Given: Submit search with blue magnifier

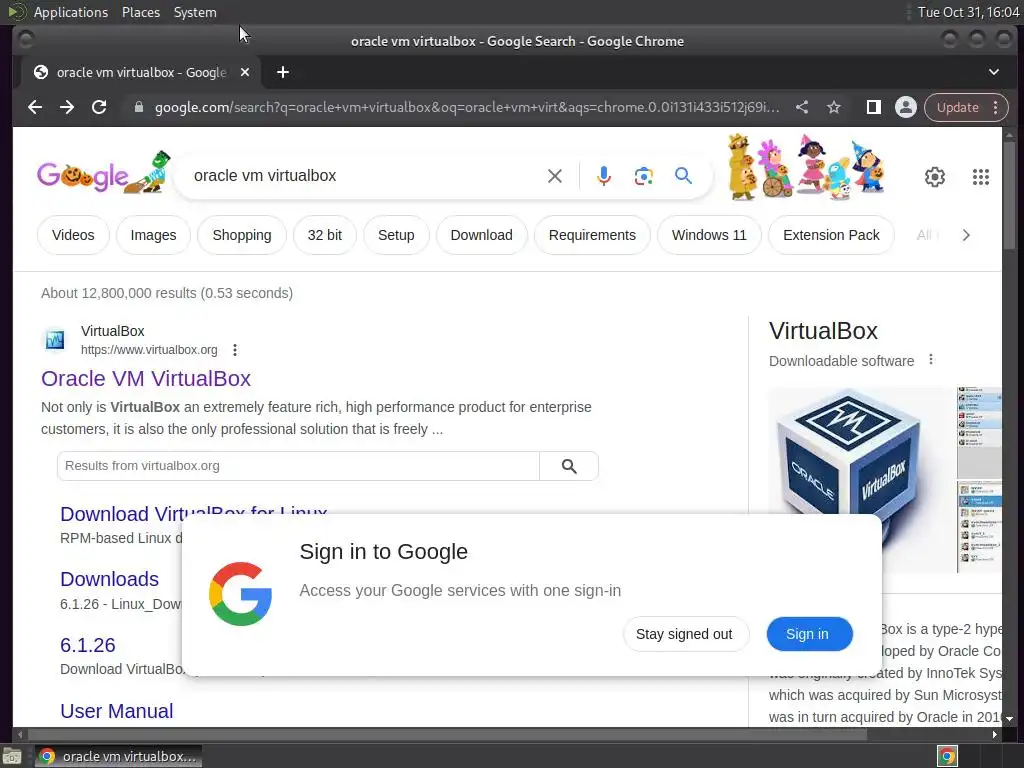Looking at the screenshot, I should (683, 176).
